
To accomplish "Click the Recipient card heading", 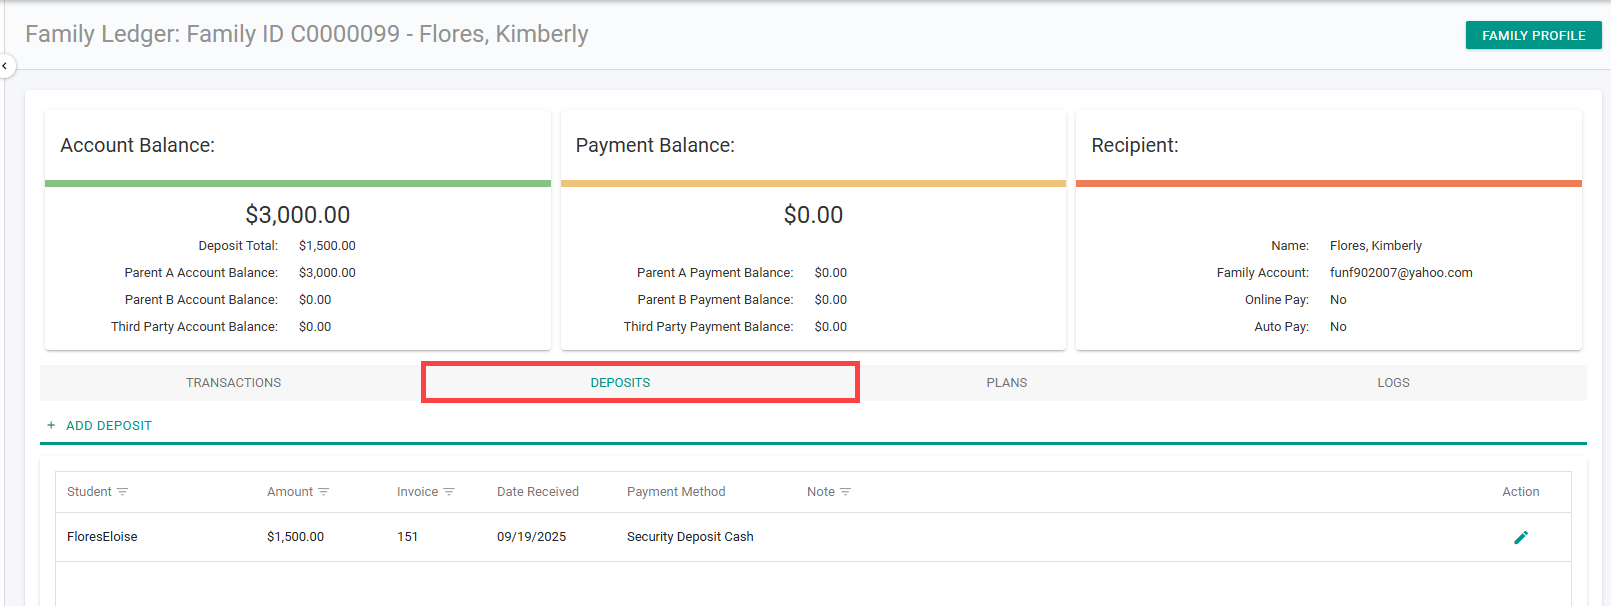I will click(1135, 145).
